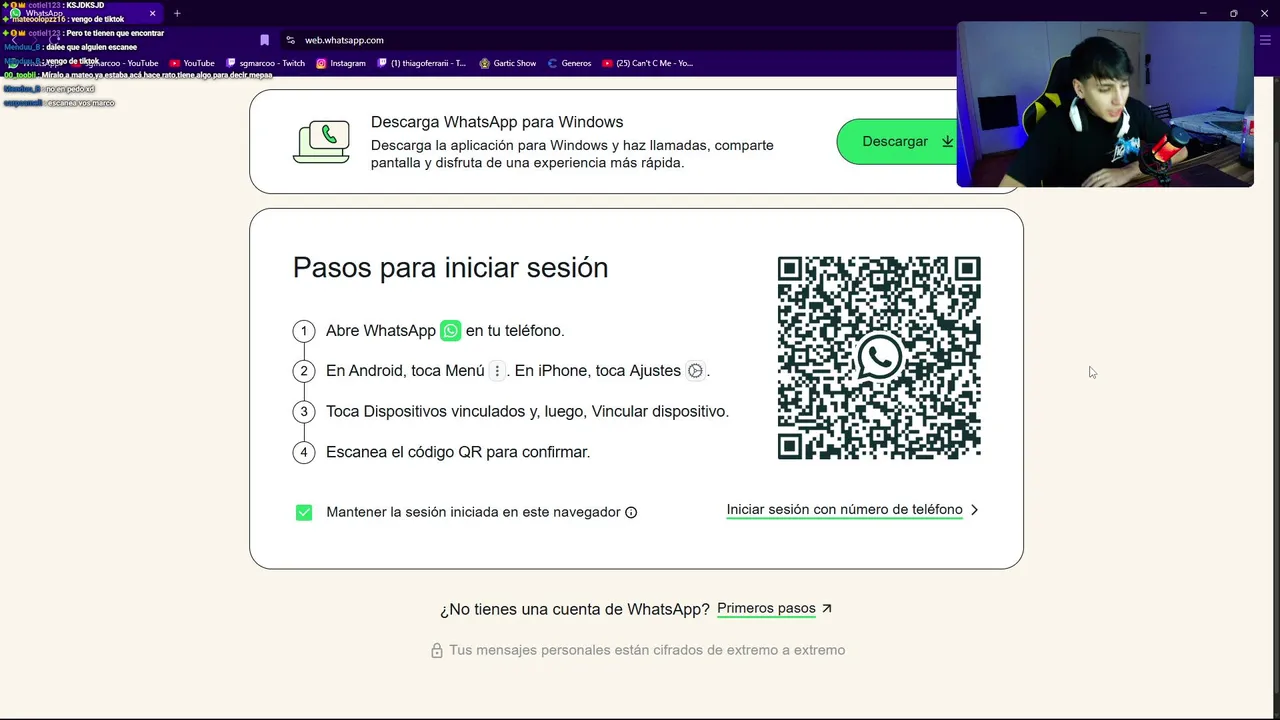Open the sgmarcoo - Twitch bookmark

coord(266,63)
